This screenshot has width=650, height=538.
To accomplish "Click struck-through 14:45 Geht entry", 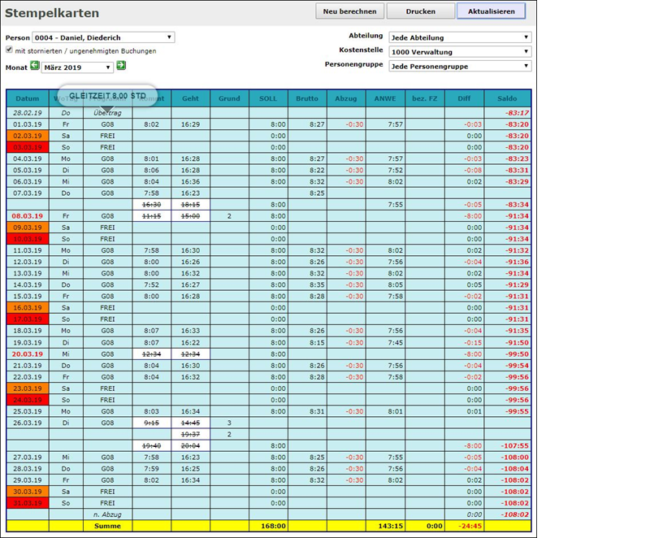I will pyautogui.click(x=191, y=423).
